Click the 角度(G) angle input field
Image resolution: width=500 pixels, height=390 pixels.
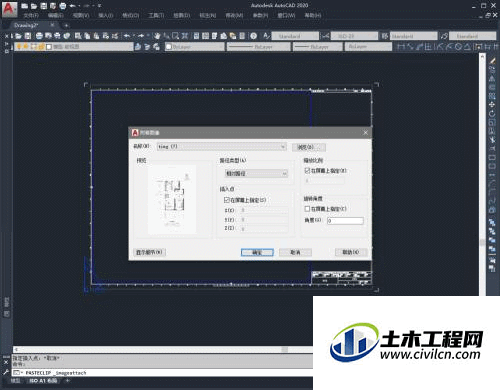[345, 221]
